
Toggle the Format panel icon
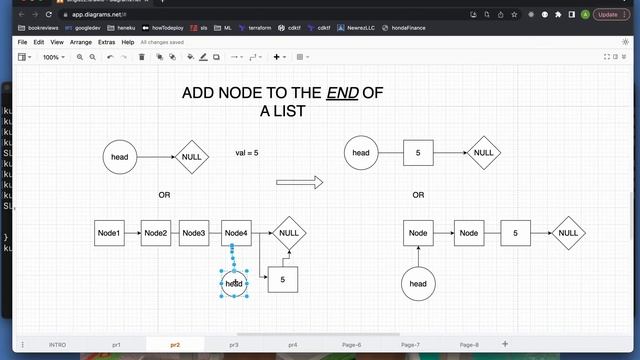616,57
